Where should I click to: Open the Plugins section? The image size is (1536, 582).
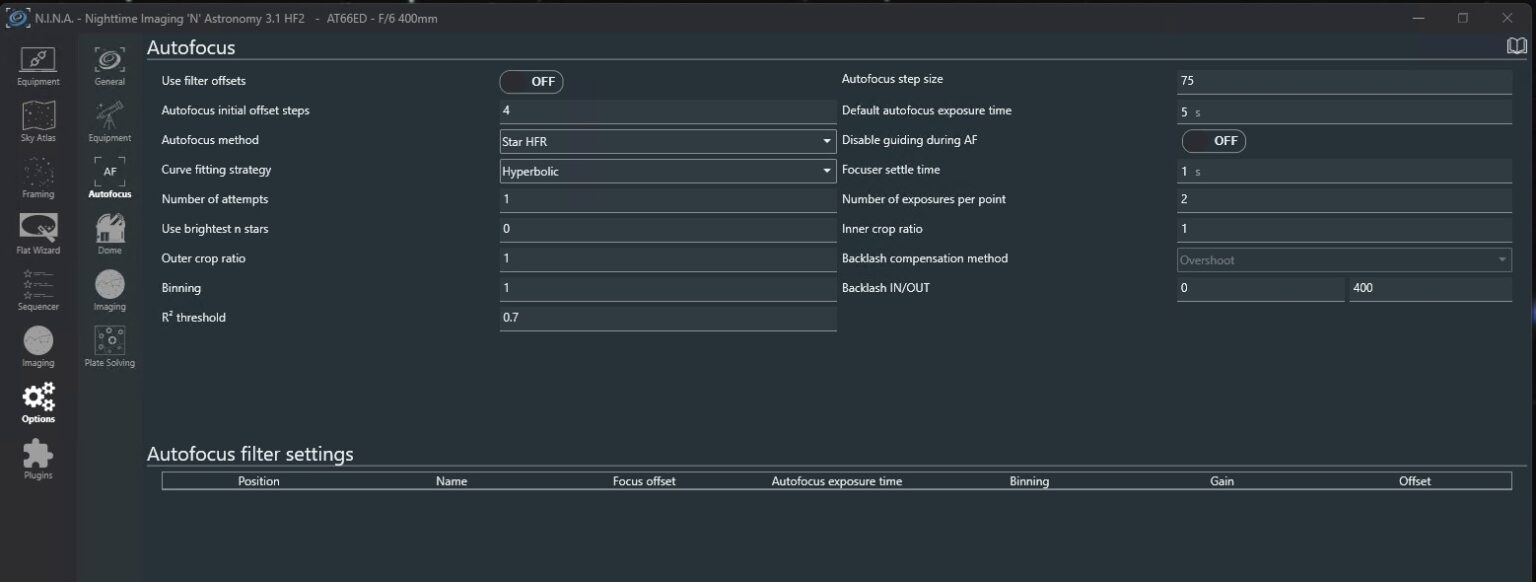38,459
